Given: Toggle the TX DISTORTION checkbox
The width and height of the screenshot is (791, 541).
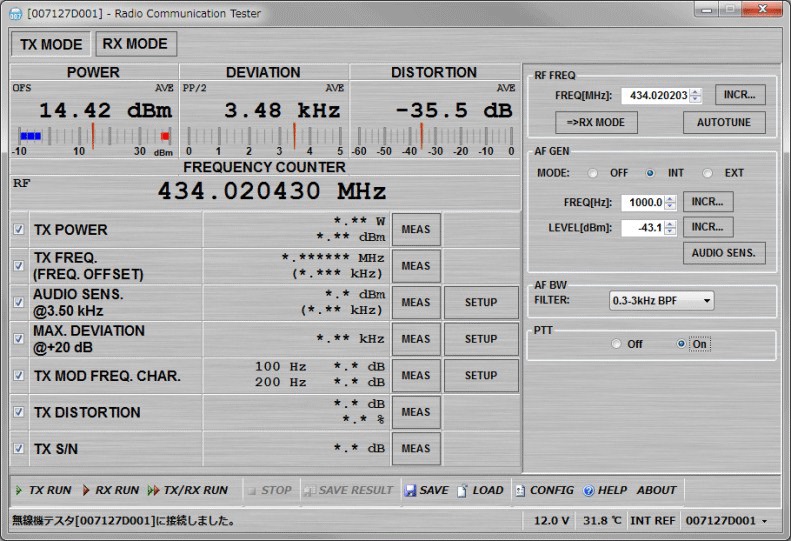Looking at the screenshot, I should click(19, 412).
